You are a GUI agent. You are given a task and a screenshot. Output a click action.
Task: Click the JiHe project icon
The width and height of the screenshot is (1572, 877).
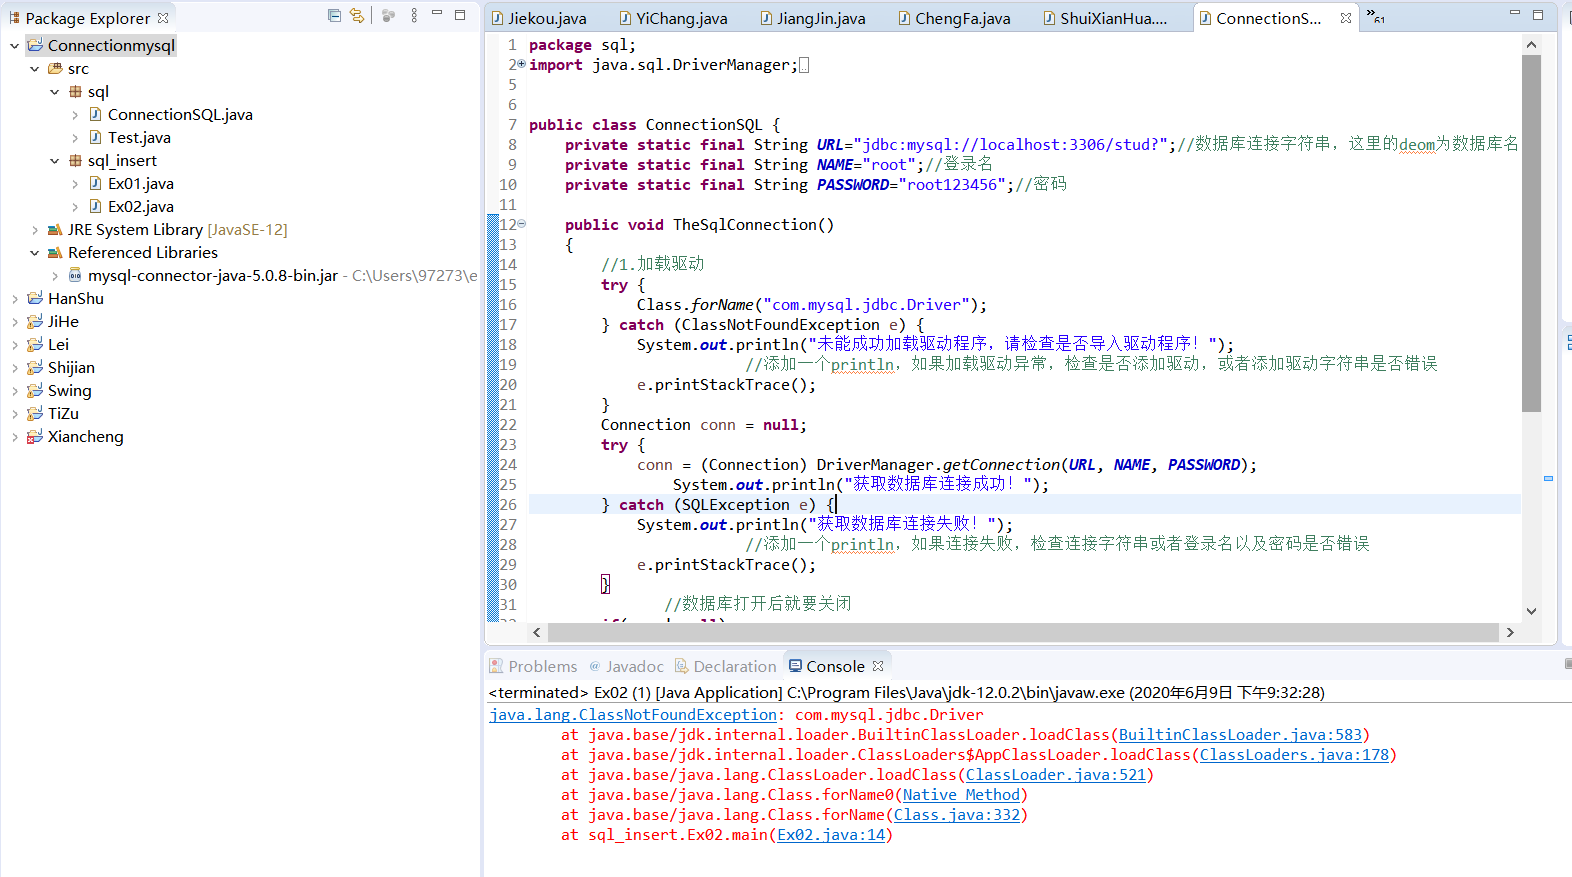coord(35,321)
